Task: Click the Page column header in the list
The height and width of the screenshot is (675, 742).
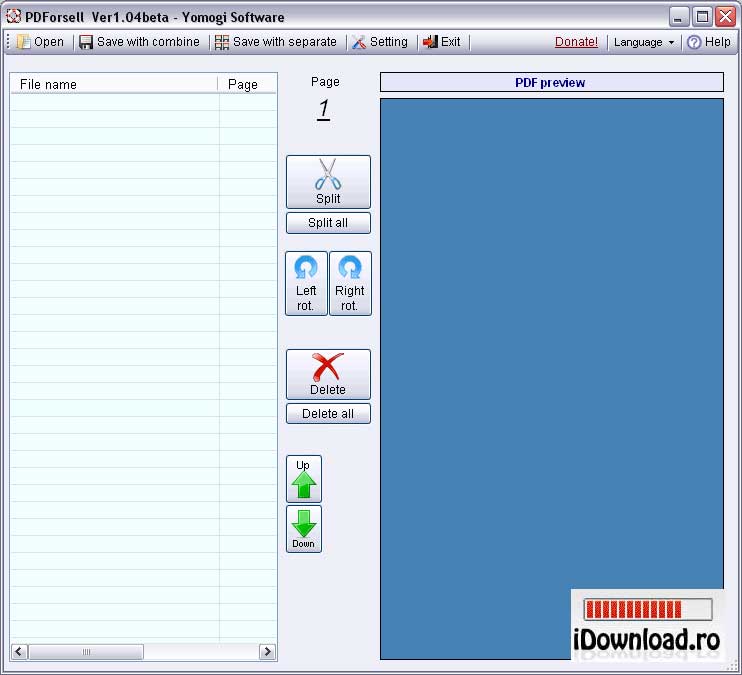Action: pos(247,84)
